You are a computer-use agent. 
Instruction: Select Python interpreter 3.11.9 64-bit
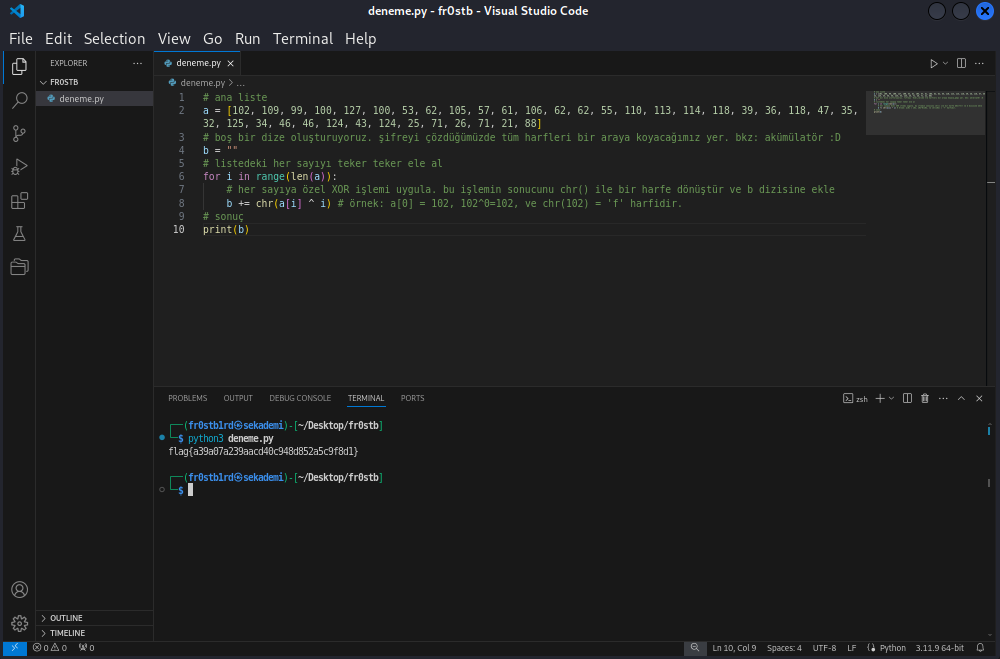pos(939,648)
